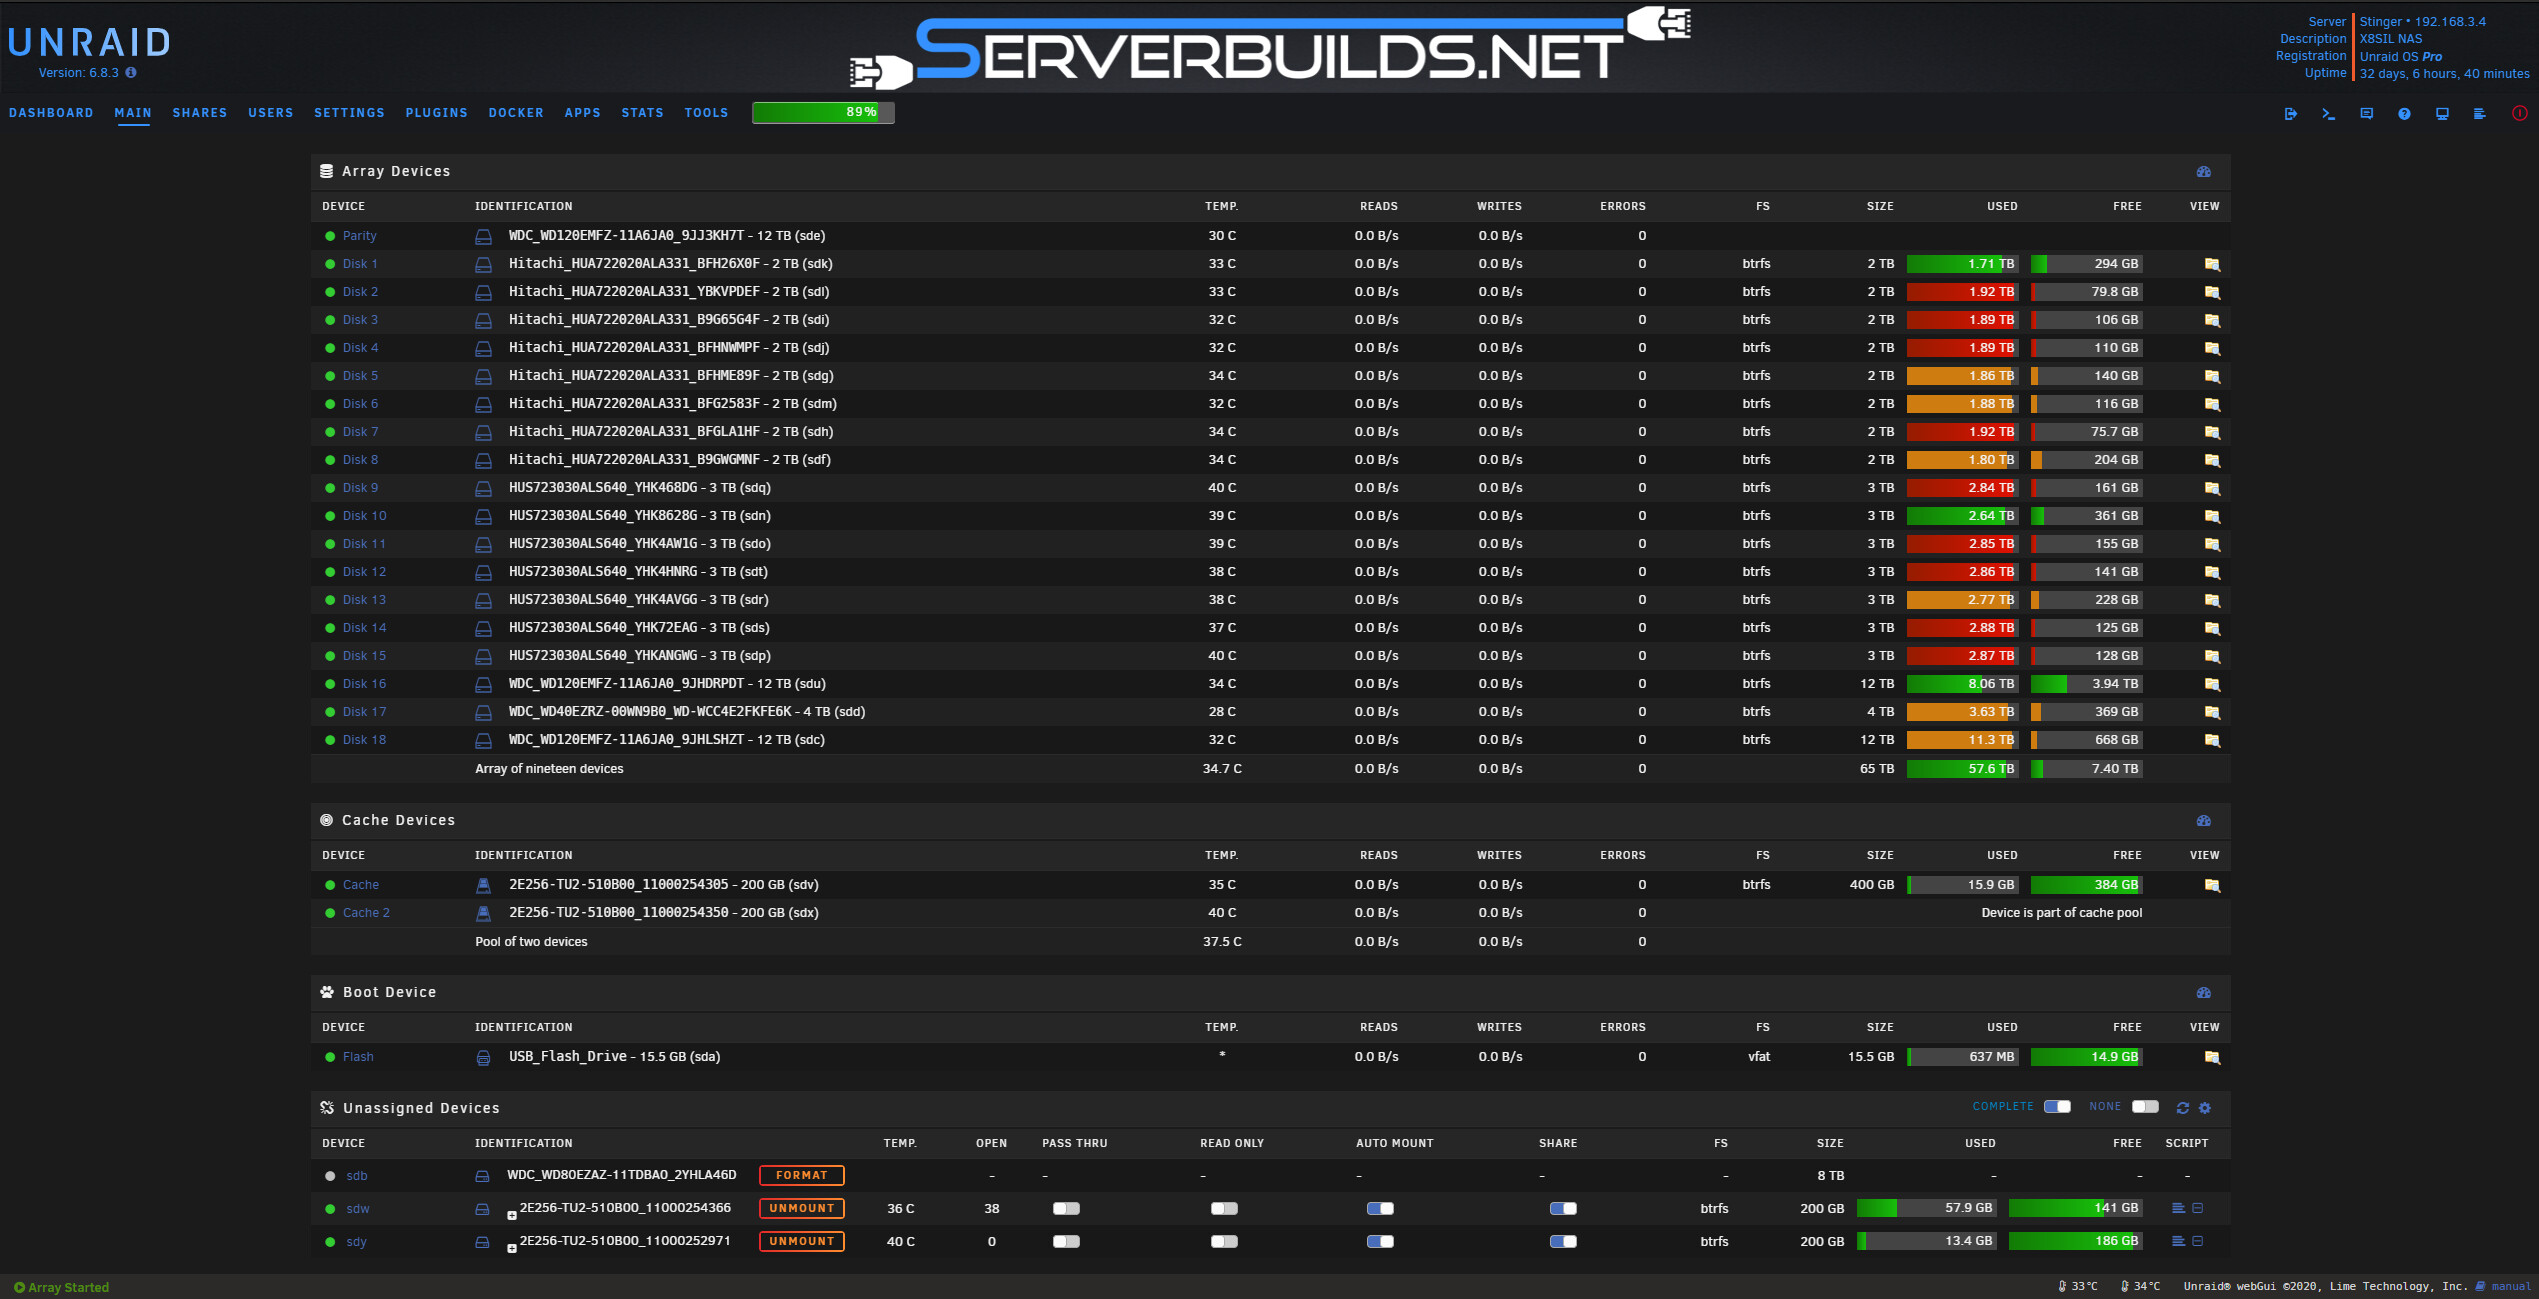The width and height of the screenshot is (2539, 1299).
Task: Click the info icon beside Version 6.8.3
Action: pyautogui.click(x=131, y=73)
